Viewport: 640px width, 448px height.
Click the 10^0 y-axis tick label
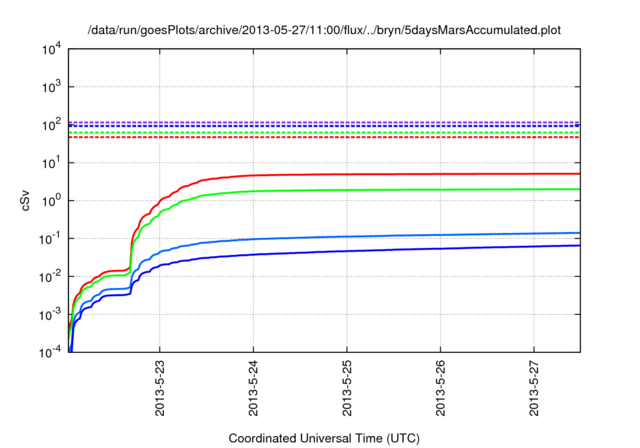(51, 201)
